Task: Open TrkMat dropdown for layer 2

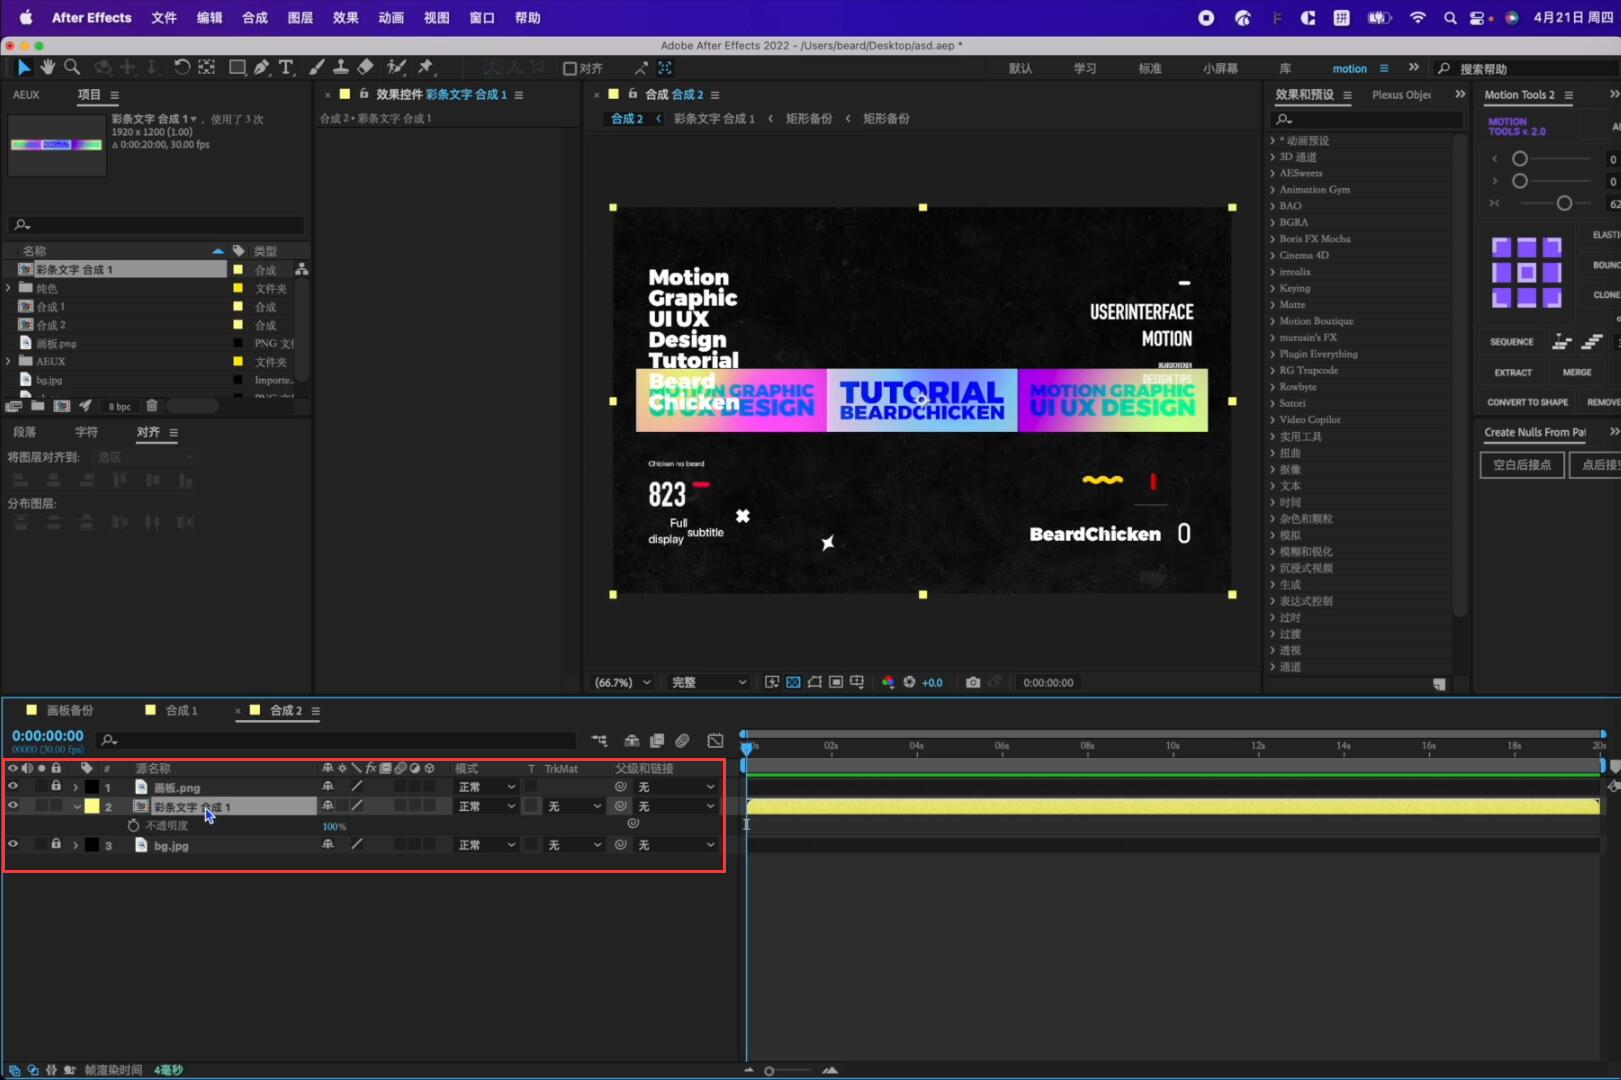Action: click(574, 806)
